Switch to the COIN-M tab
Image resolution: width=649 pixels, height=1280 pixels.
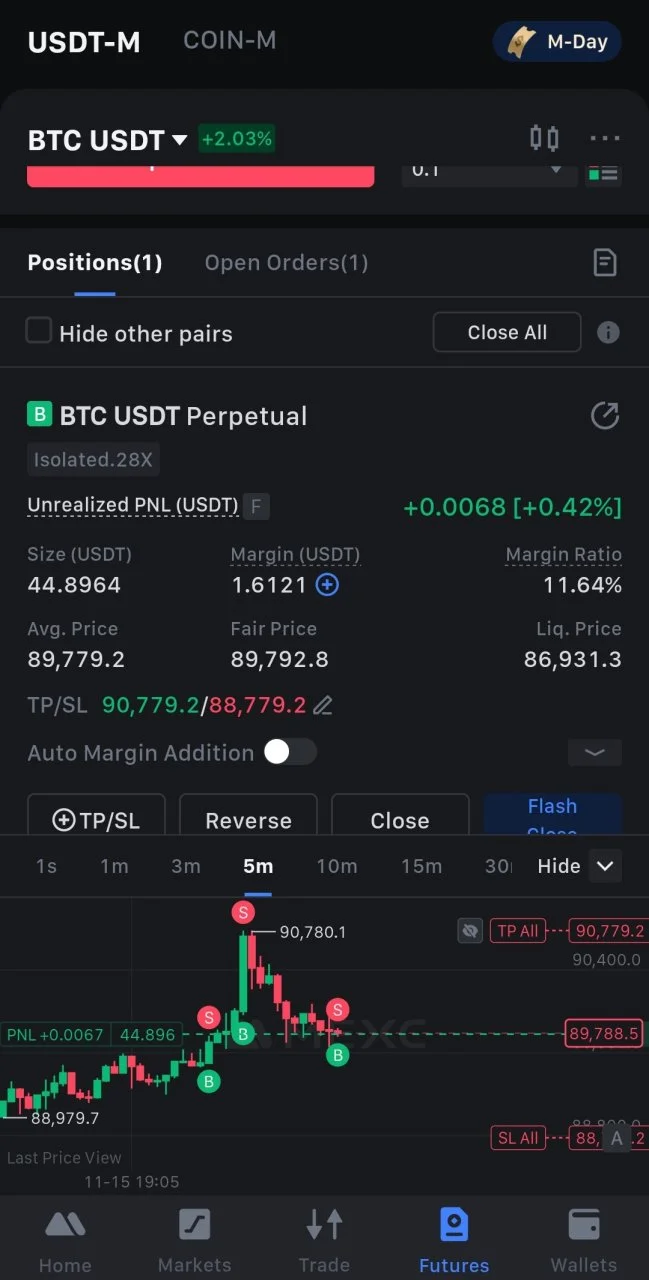pyautogui.click(x=230, y=41)
